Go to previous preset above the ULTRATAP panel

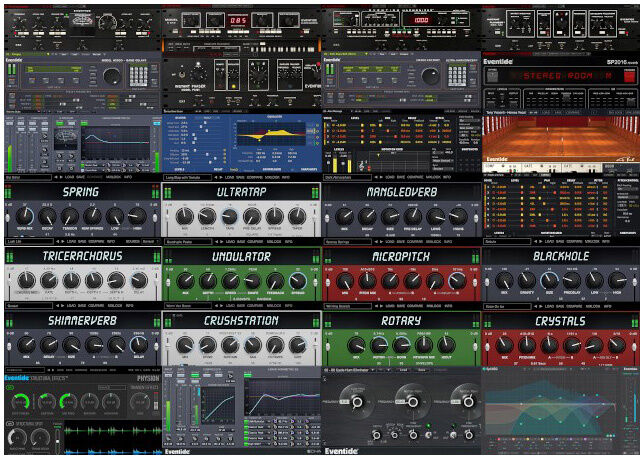click(216, 178)
